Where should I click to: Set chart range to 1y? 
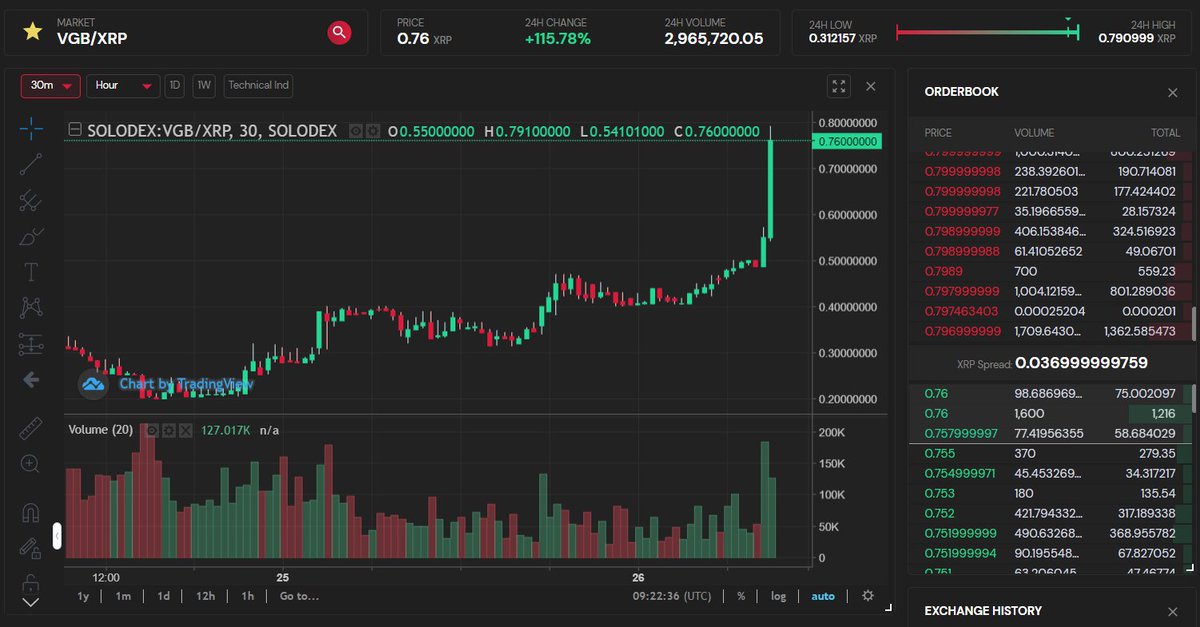tap(84, 596)
